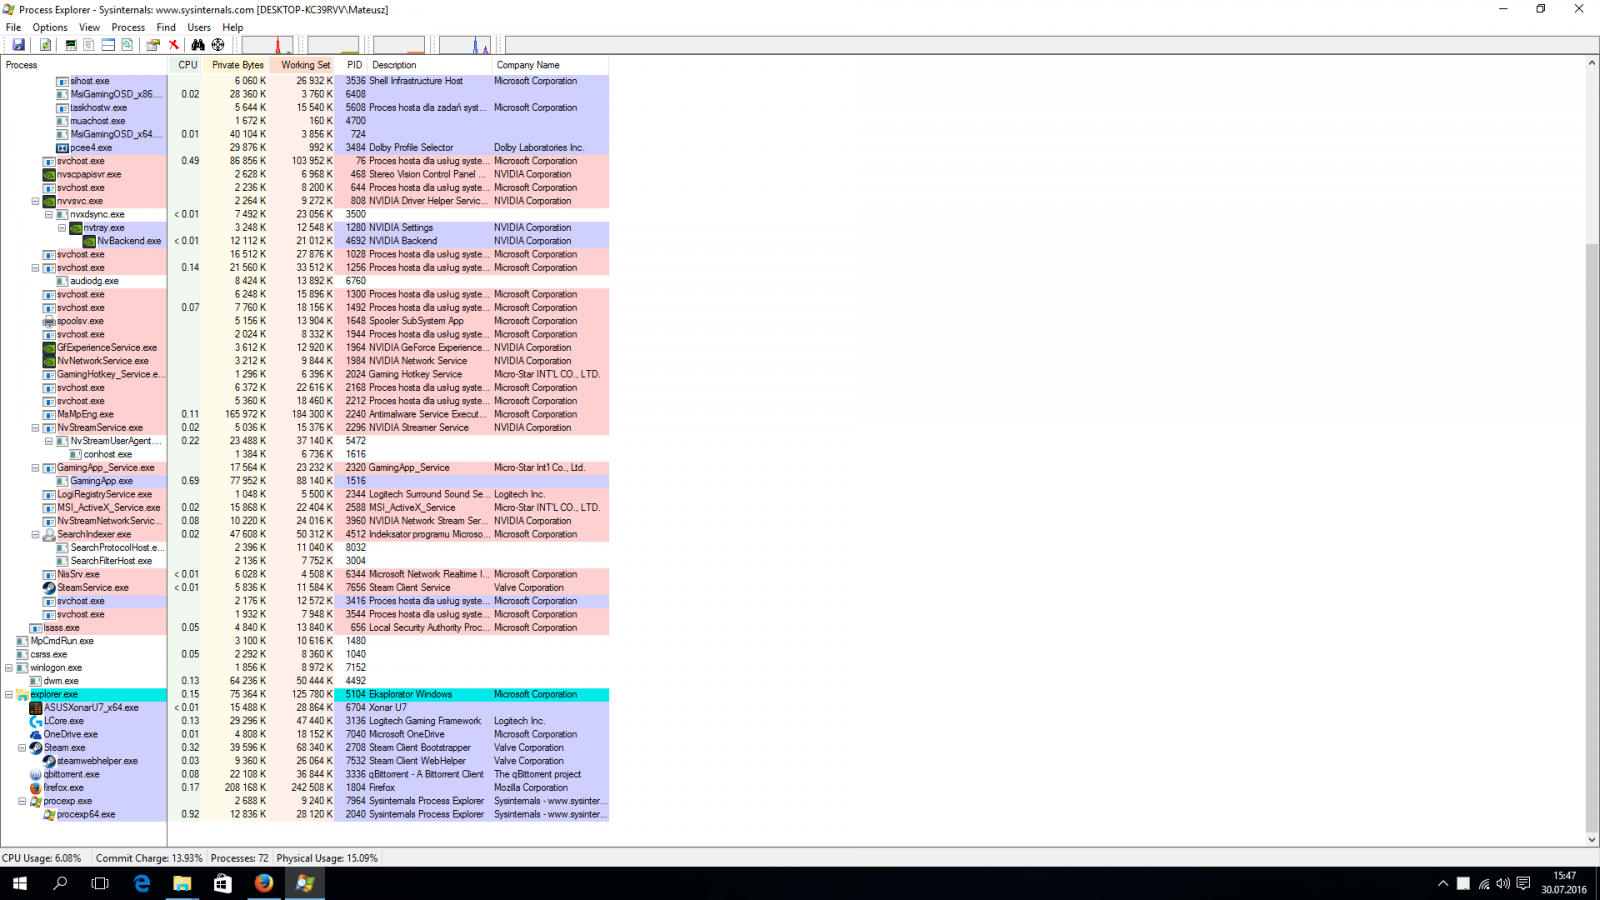Viewport: 1600px width, 900px height.
Task: Collapse the procexp.exe tree node
Action: [22, 801]
